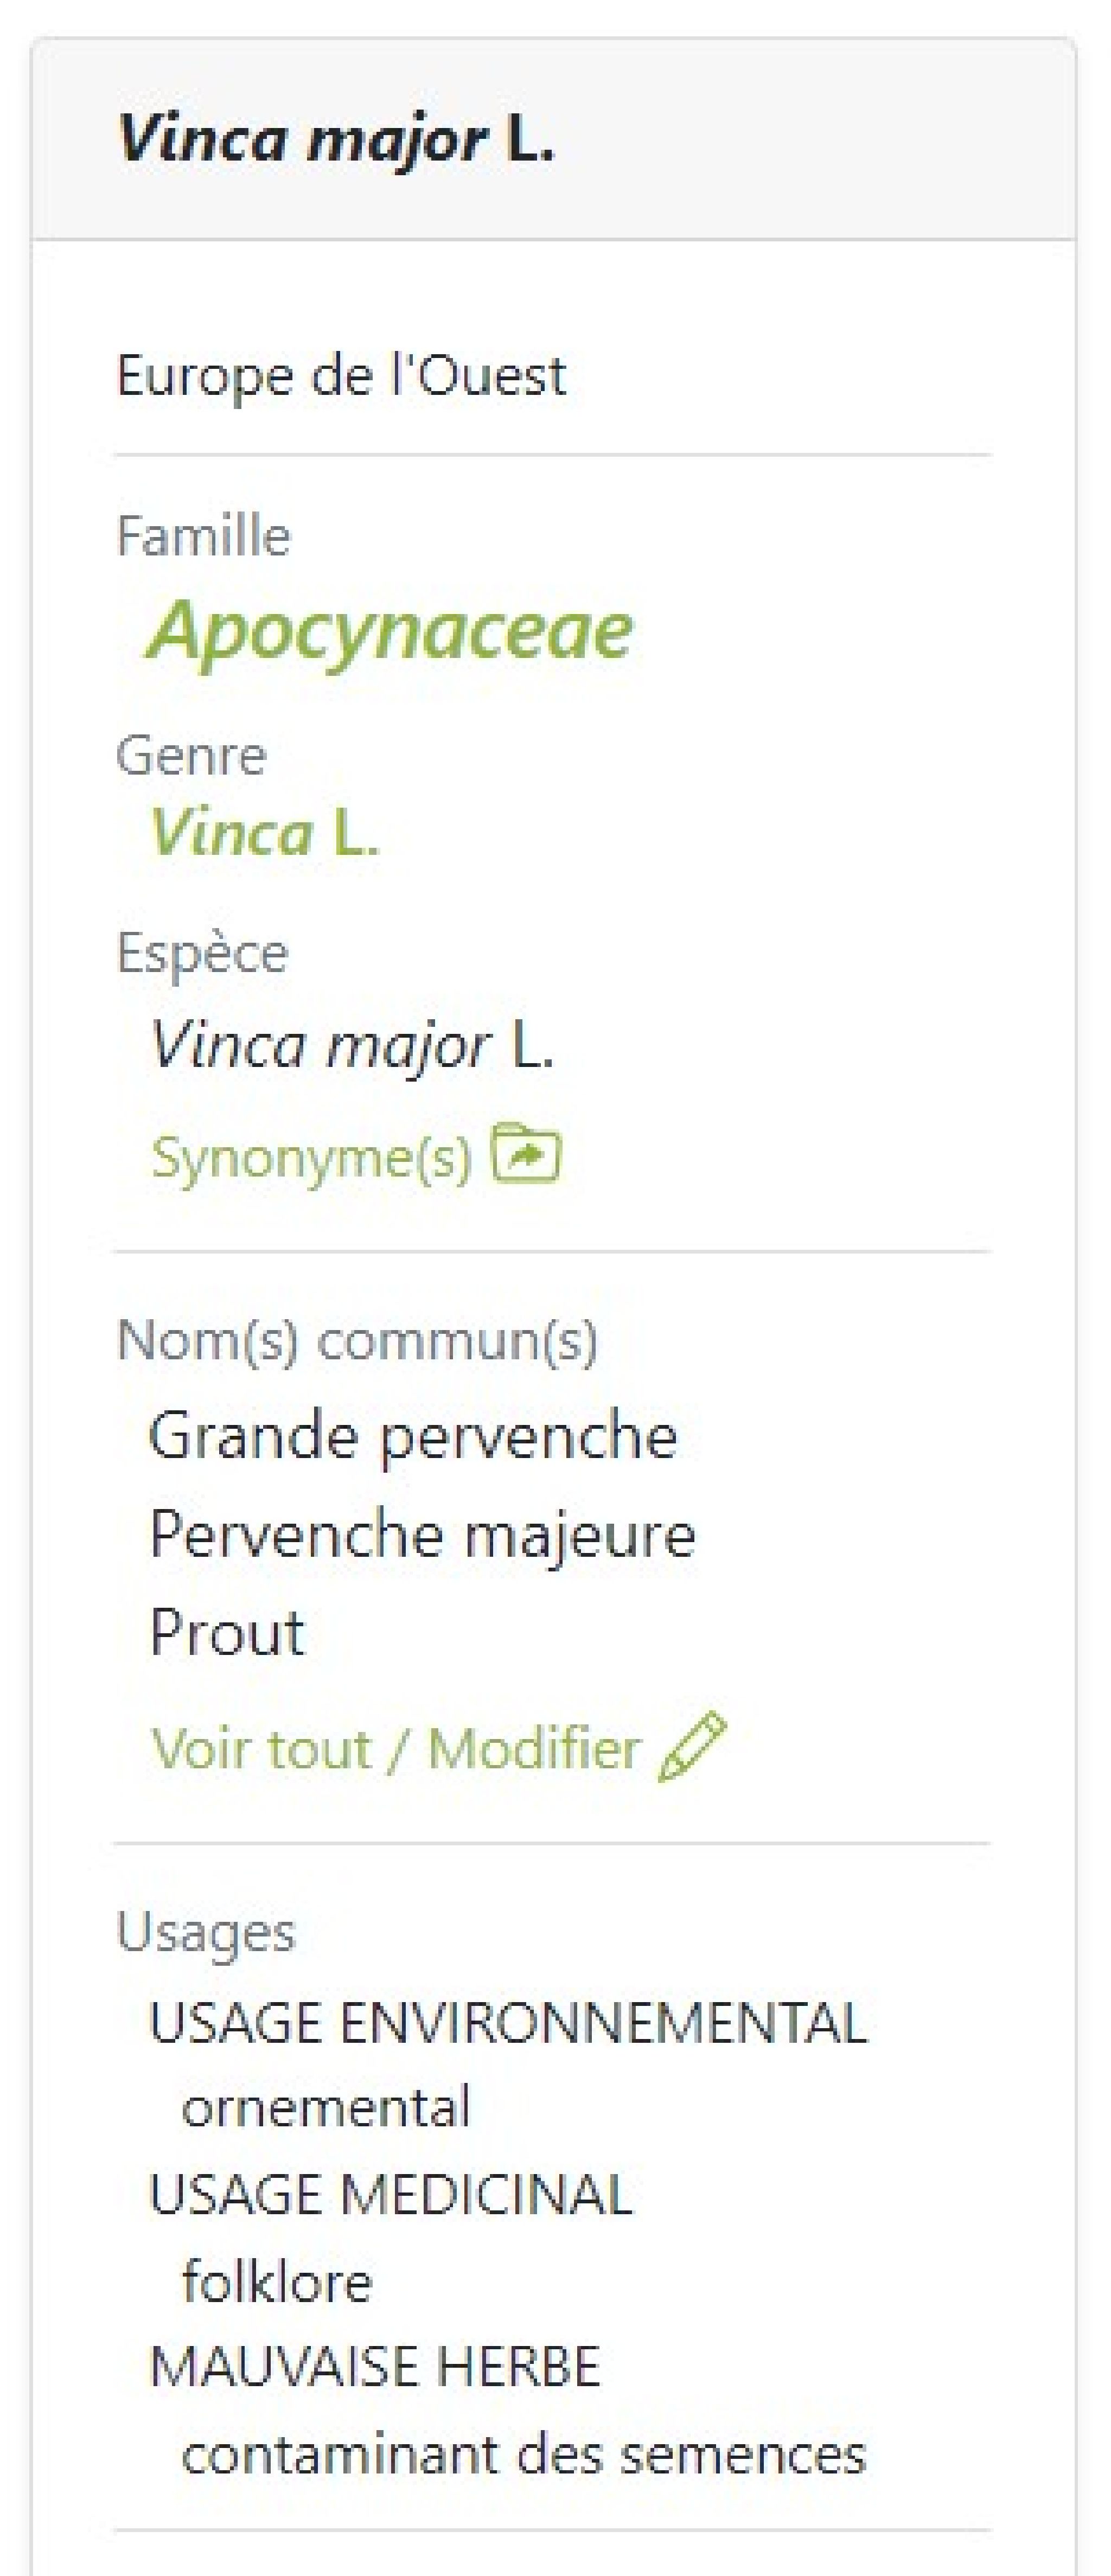This screenshot has height=2576, width=1111.
Task: Select the species name under Espèce
Action: [x=351, y=1046]
